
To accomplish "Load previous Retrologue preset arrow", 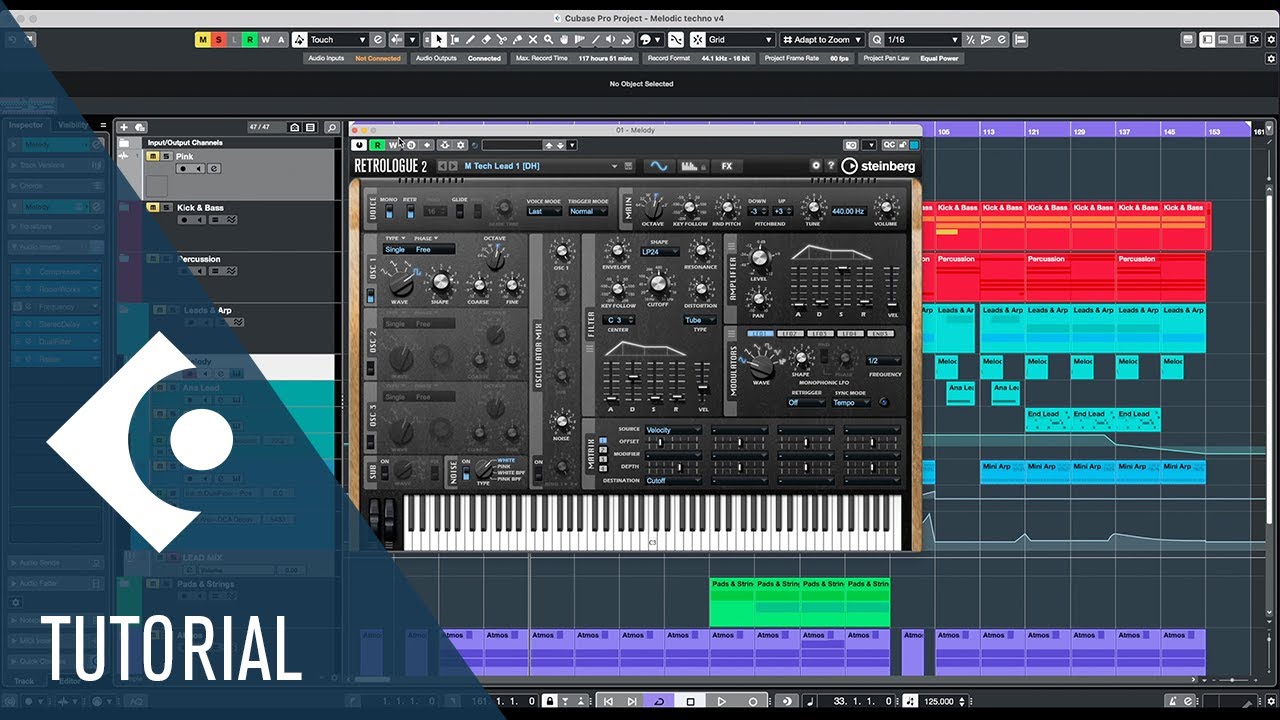I will pyautogui.click(x=442, y=166).
